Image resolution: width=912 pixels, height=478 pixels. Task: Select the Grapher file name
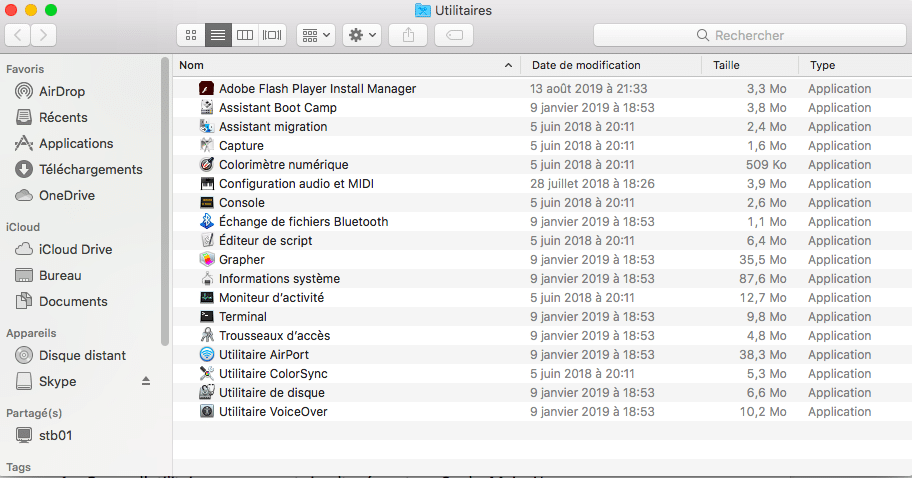[241, 259]
